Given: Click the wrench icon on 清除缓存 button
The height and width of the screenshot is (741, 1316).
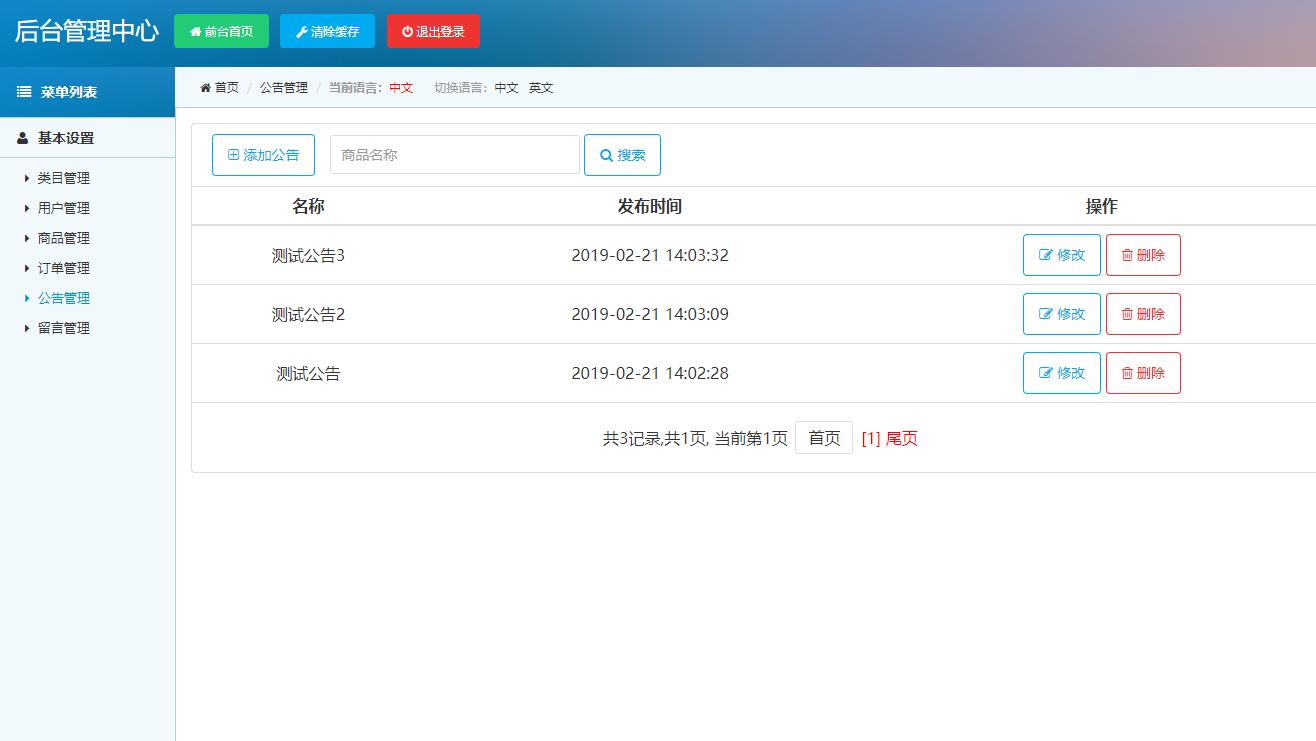Looking at the screenshot, I should (x=301, y=31).
